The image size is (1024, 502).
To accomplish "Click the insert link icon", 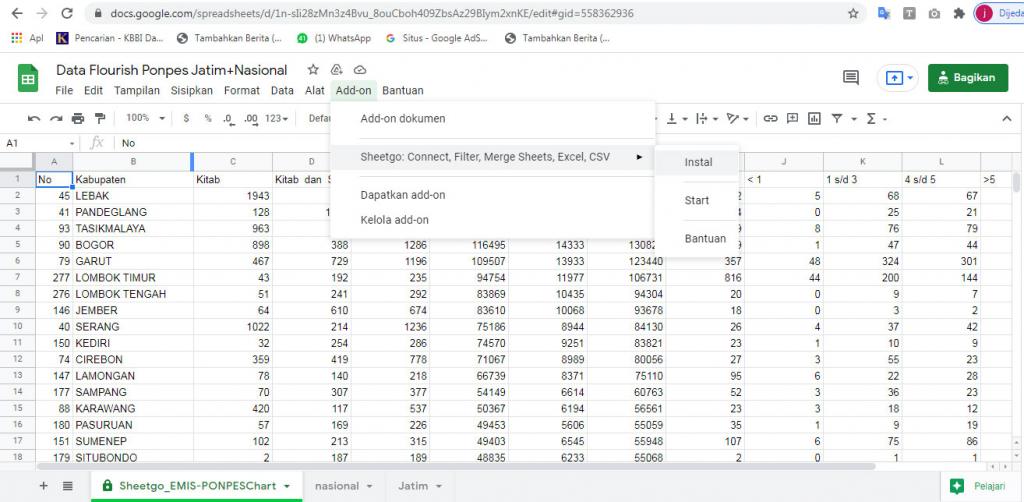I will tap(771, 118).
